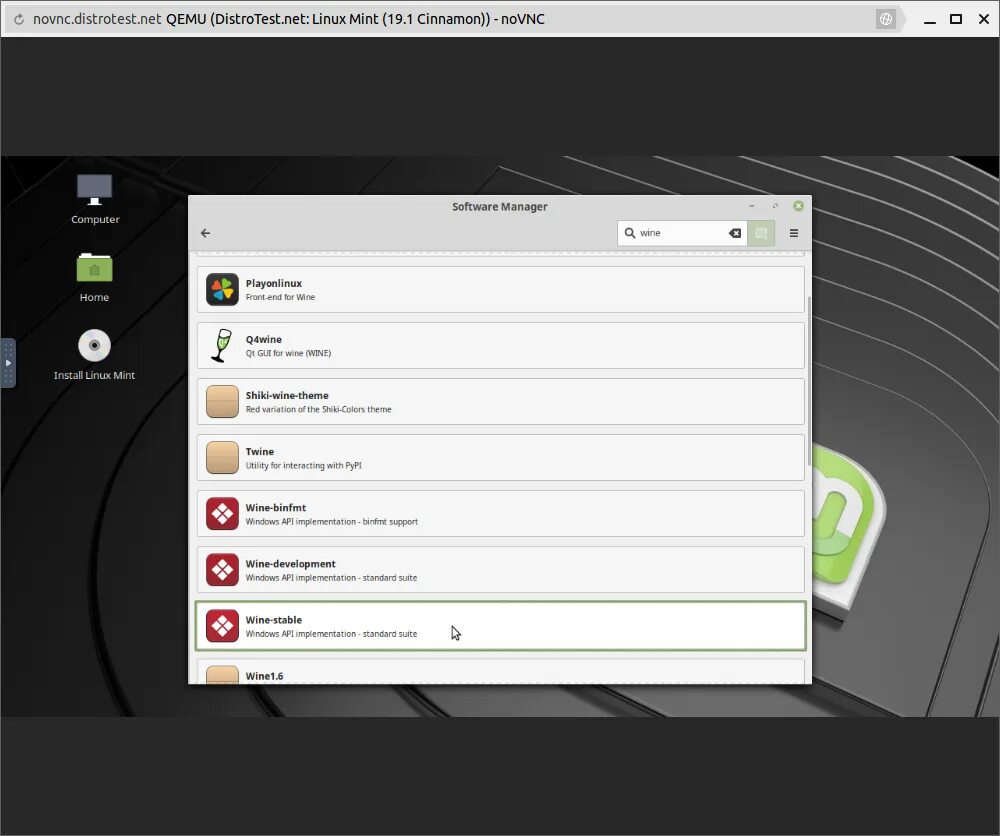The image size is (1000, 836).
Task: Open the Wine1.6 title
Action: tap(264, 676)
